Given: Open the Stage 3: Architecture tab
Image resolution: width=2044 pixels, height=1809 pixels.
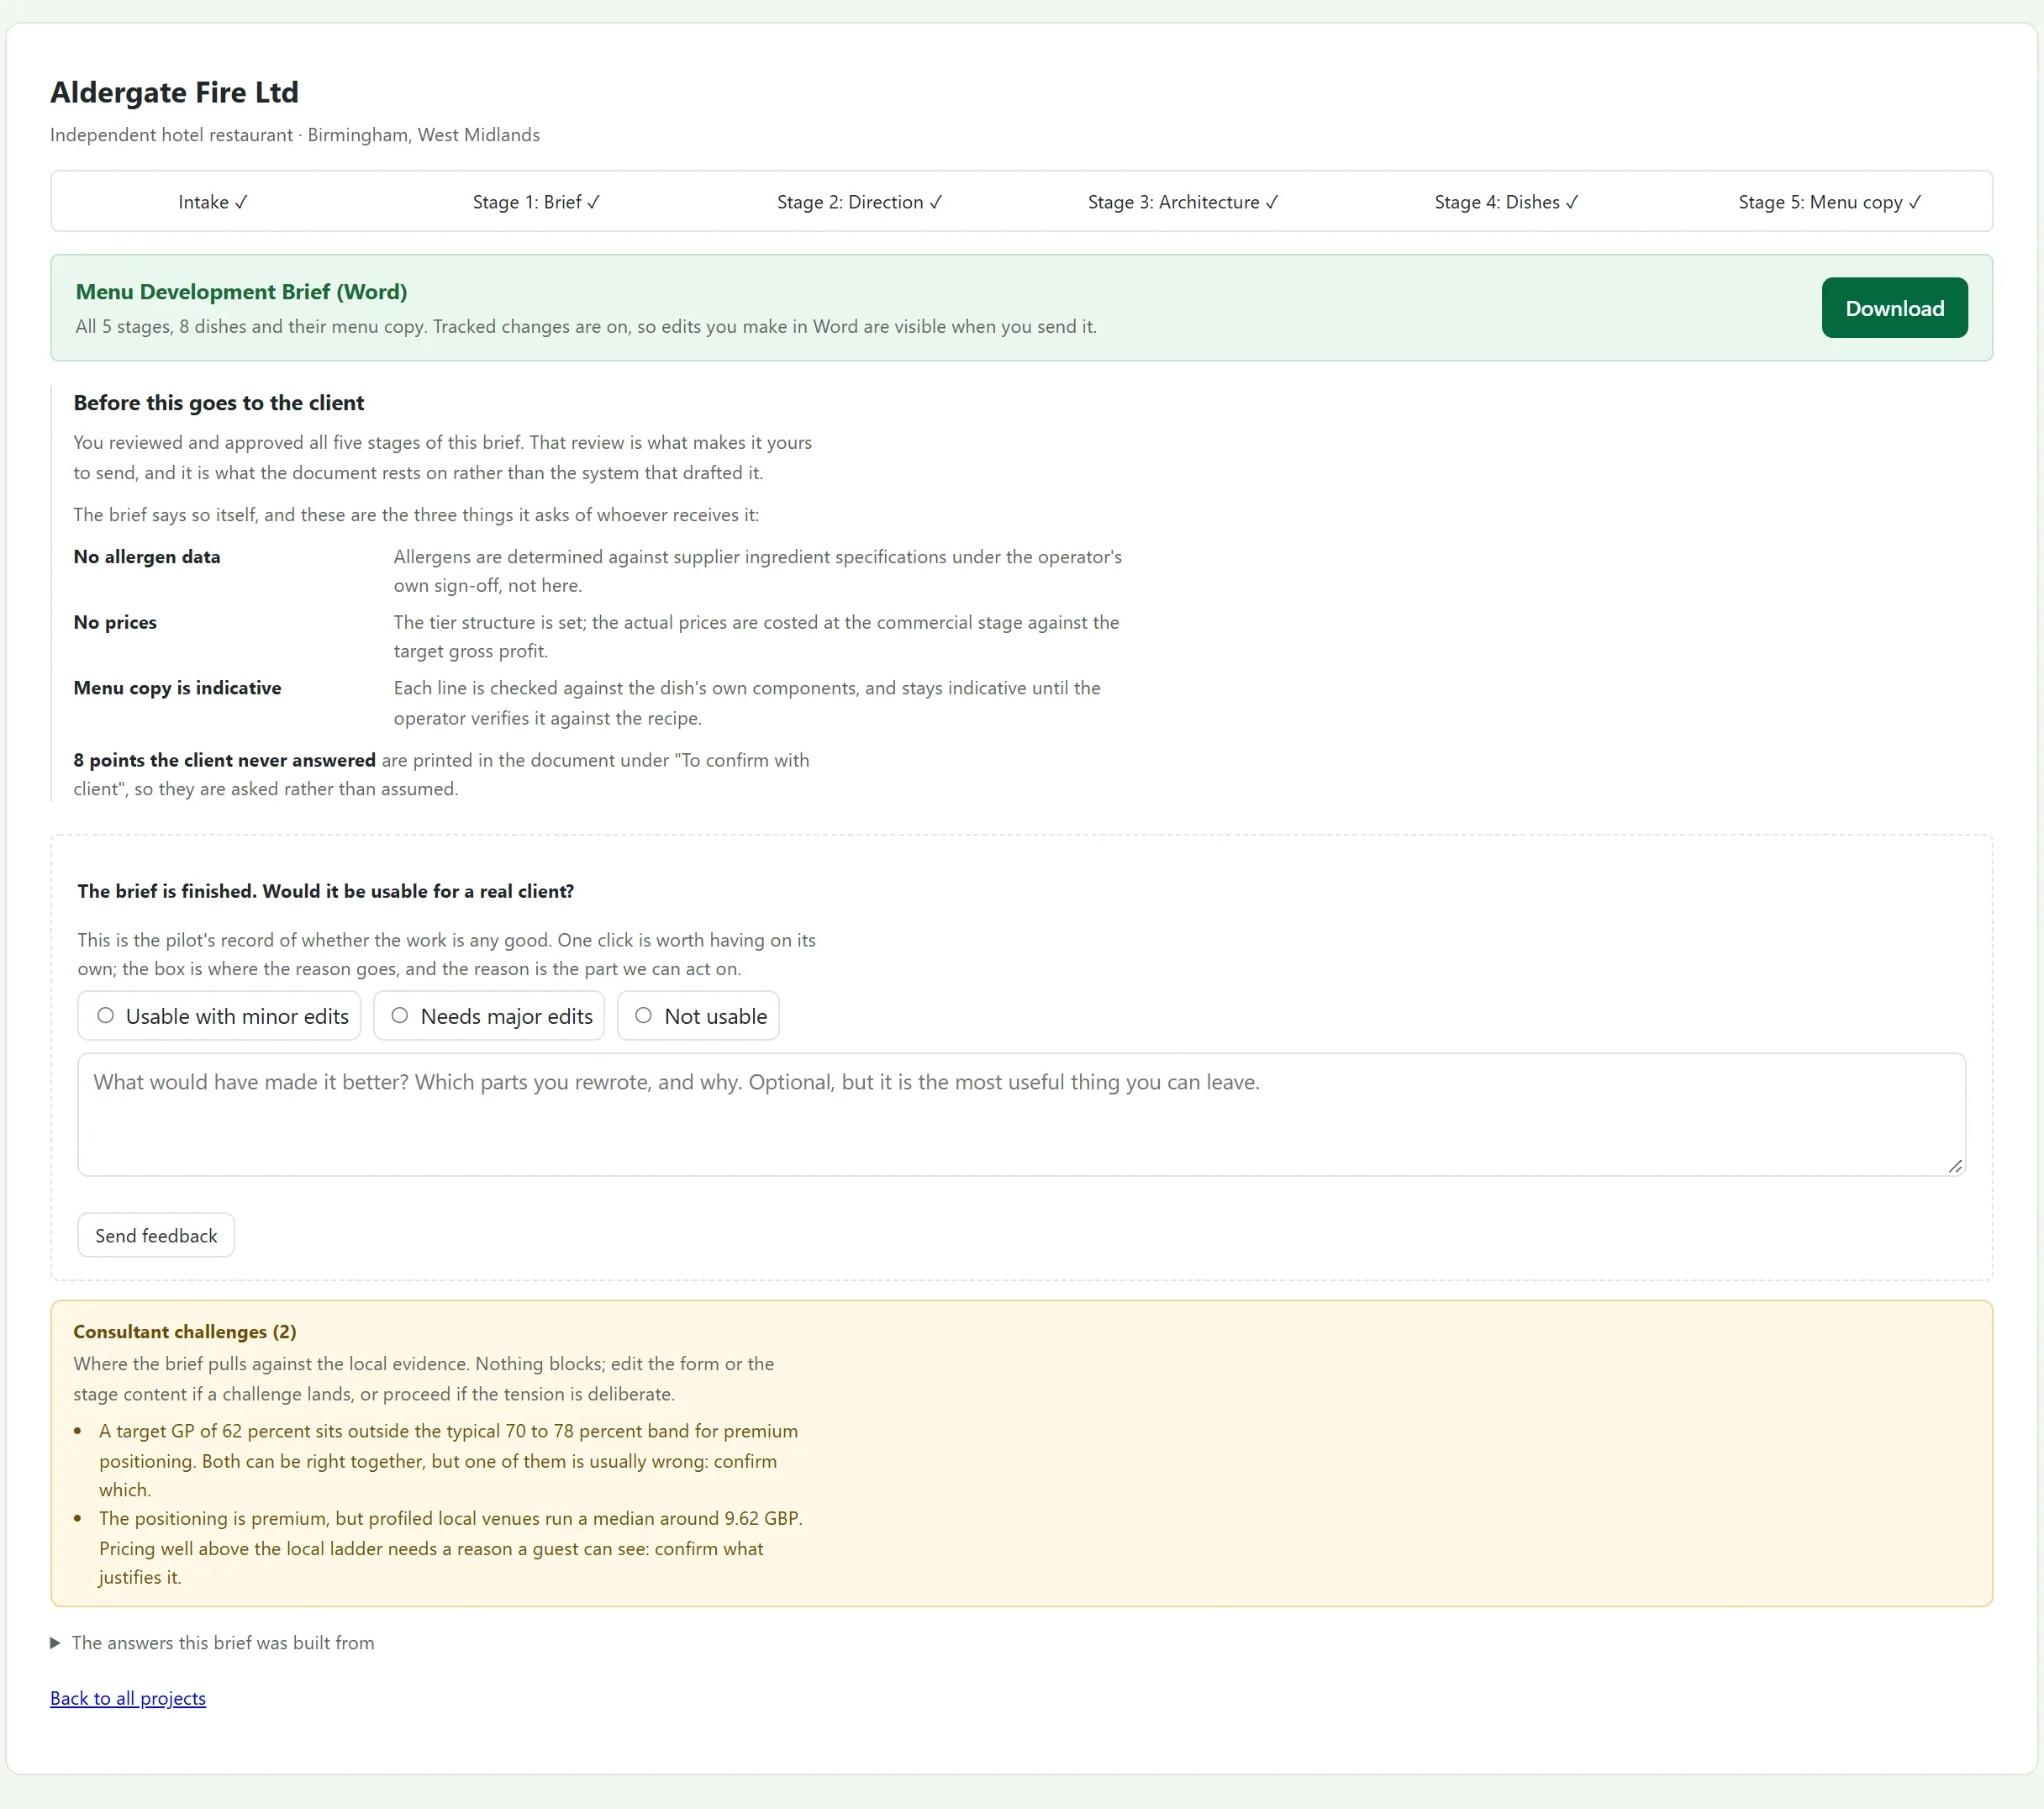Looking at the screenshot, I should [x=1183, y=202].
